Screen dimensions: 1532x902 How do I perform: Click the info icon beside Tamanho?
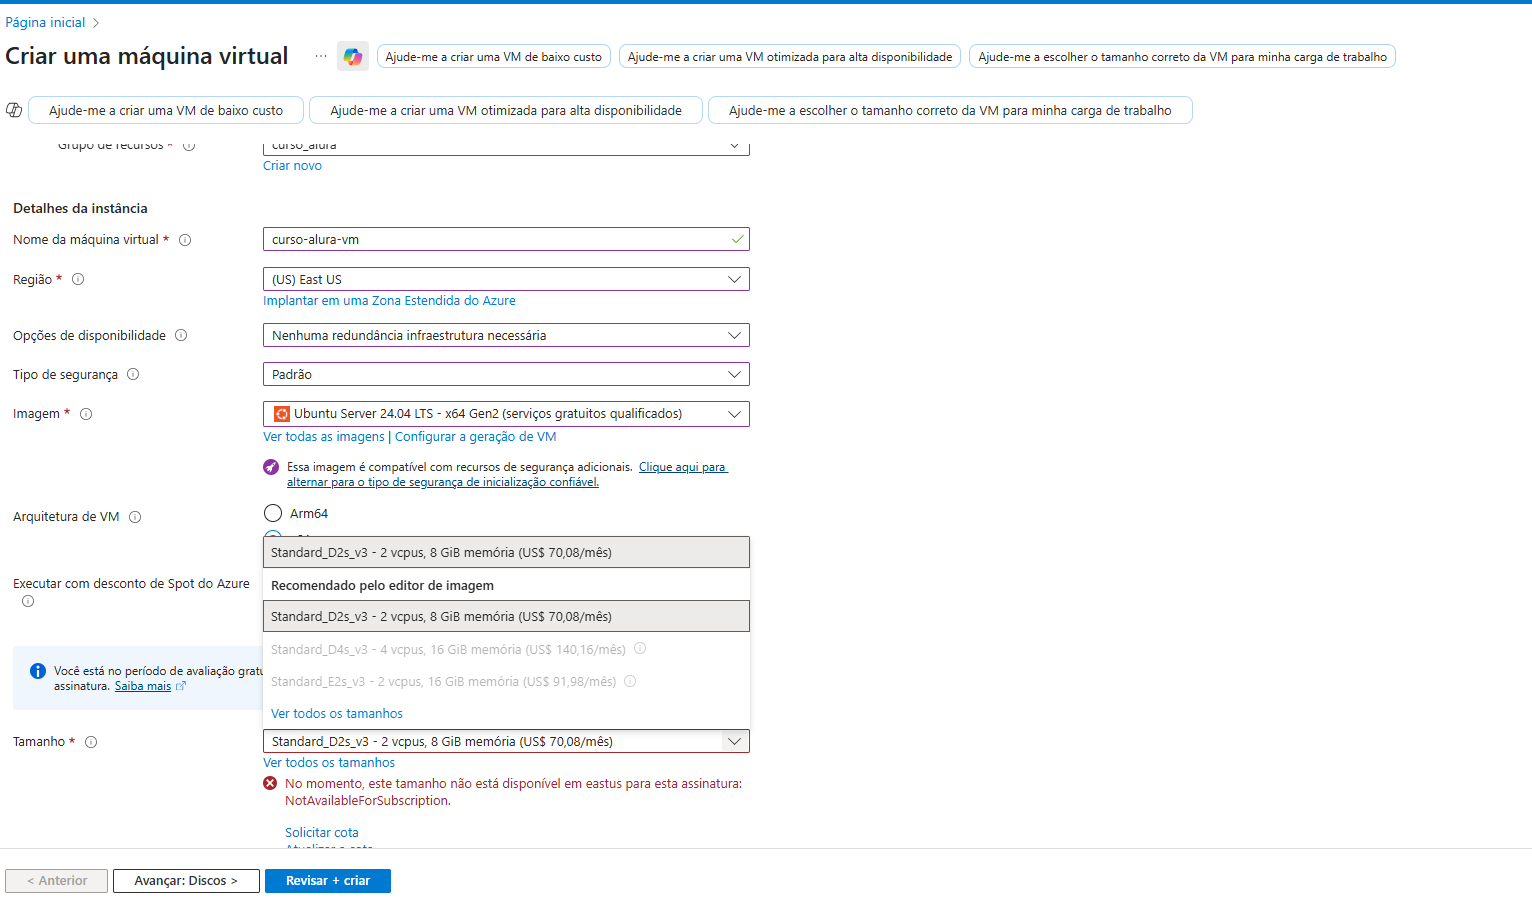[91, 741]
